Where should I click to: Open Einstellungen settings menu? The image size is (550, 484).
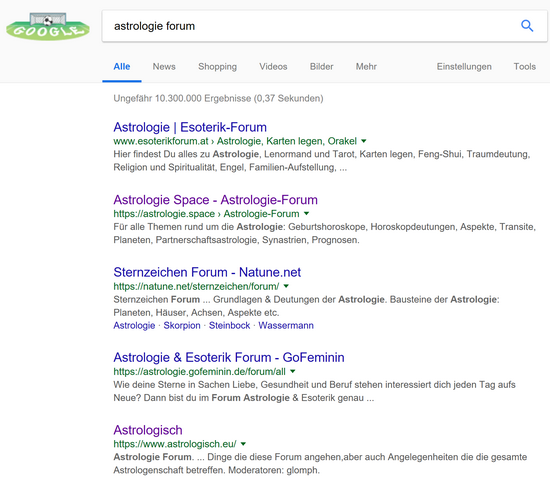tap(464, 66)
